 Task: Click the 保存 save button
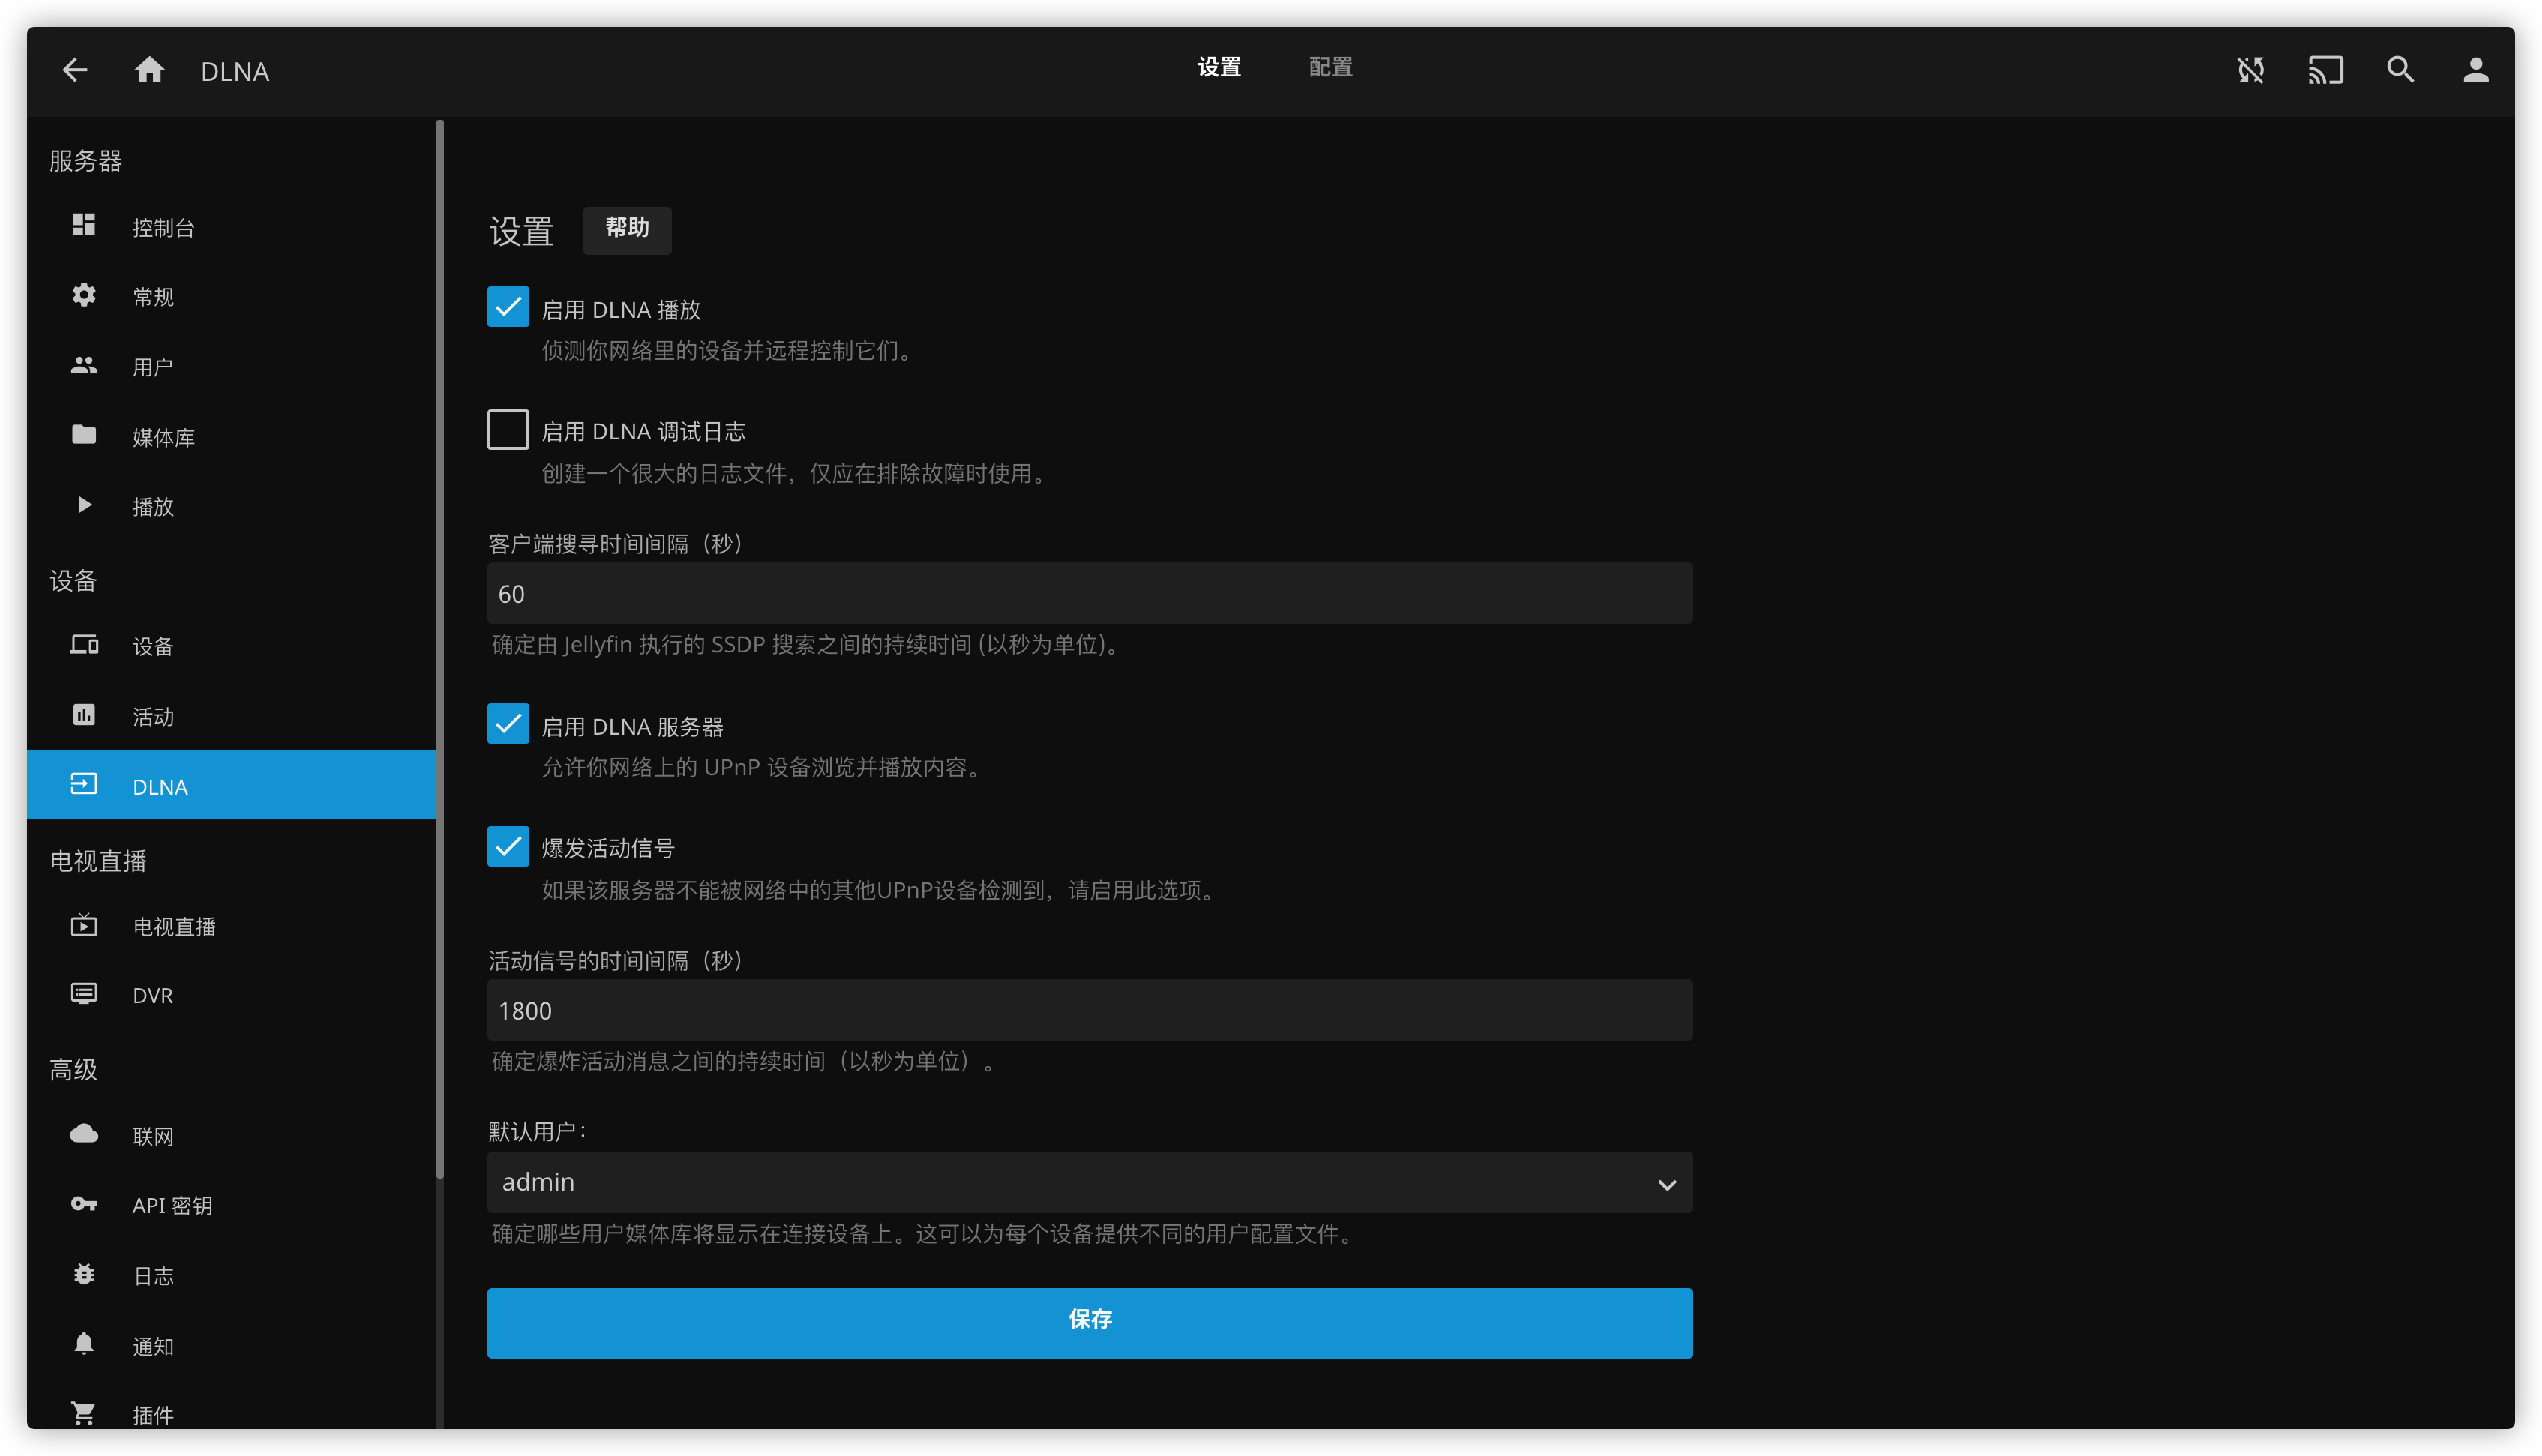1089,1322
